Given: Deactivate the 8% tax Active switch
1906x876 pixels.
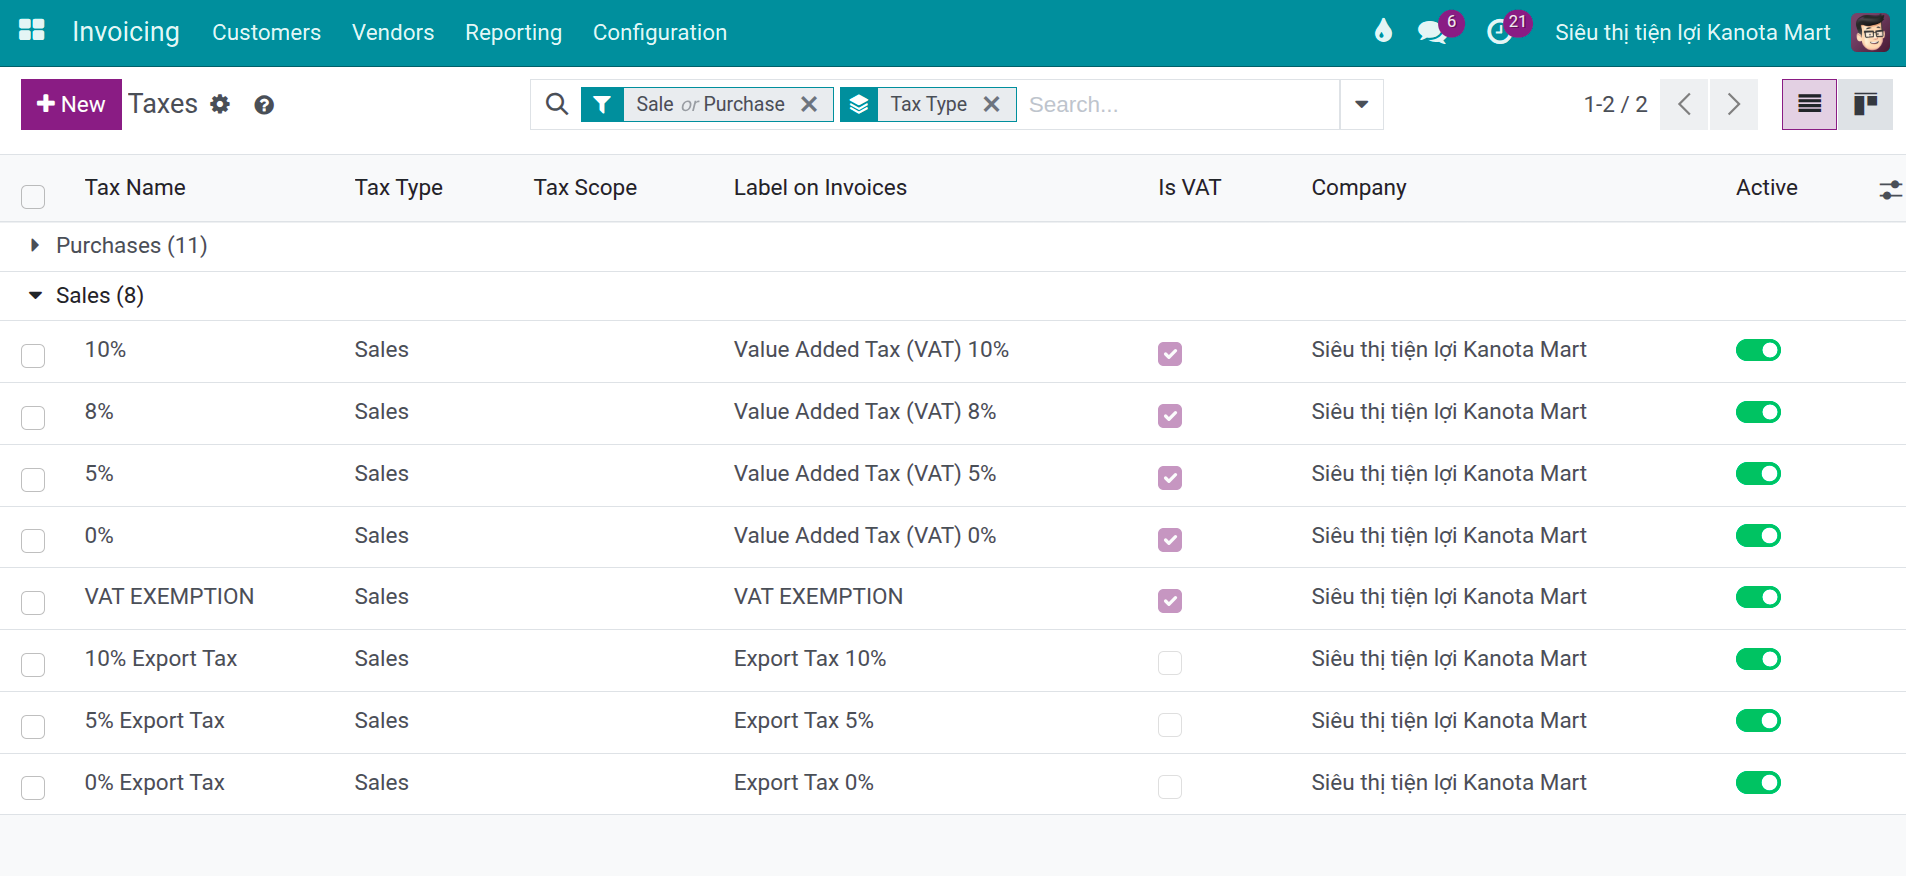Looking at the screenshot, I should (1758, 412).
